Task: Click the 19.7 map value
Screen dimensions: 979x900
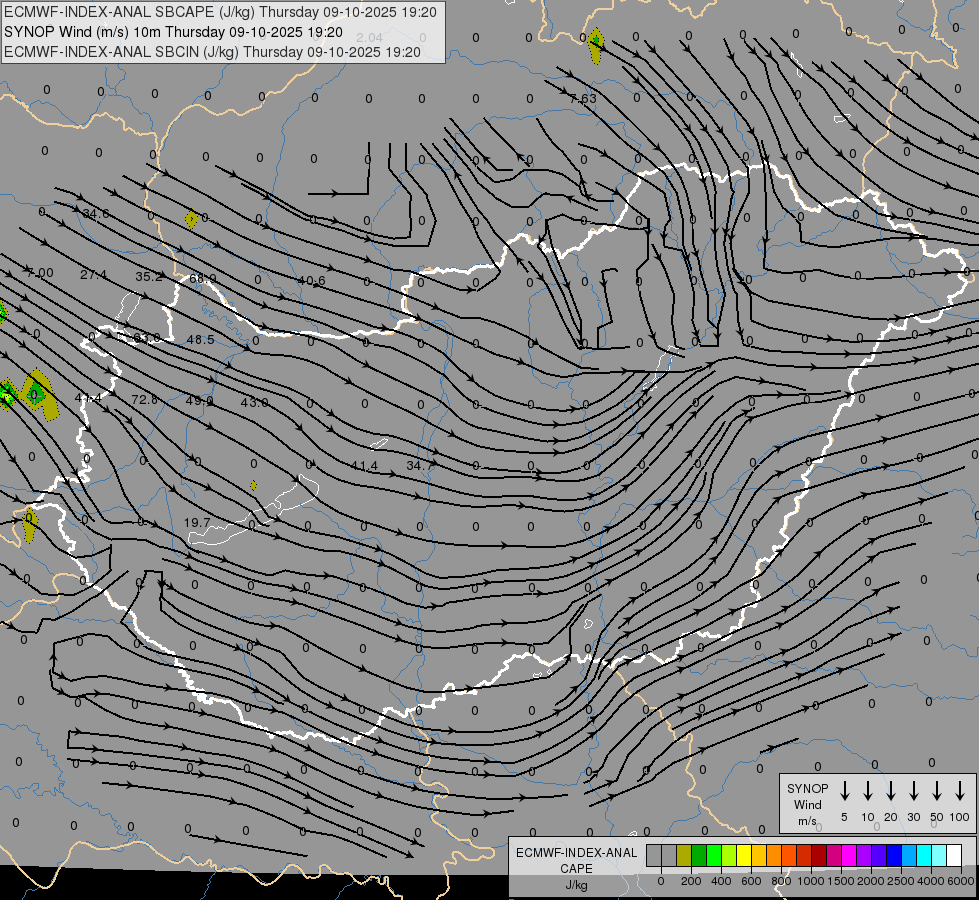Action: tap(197, 523)
